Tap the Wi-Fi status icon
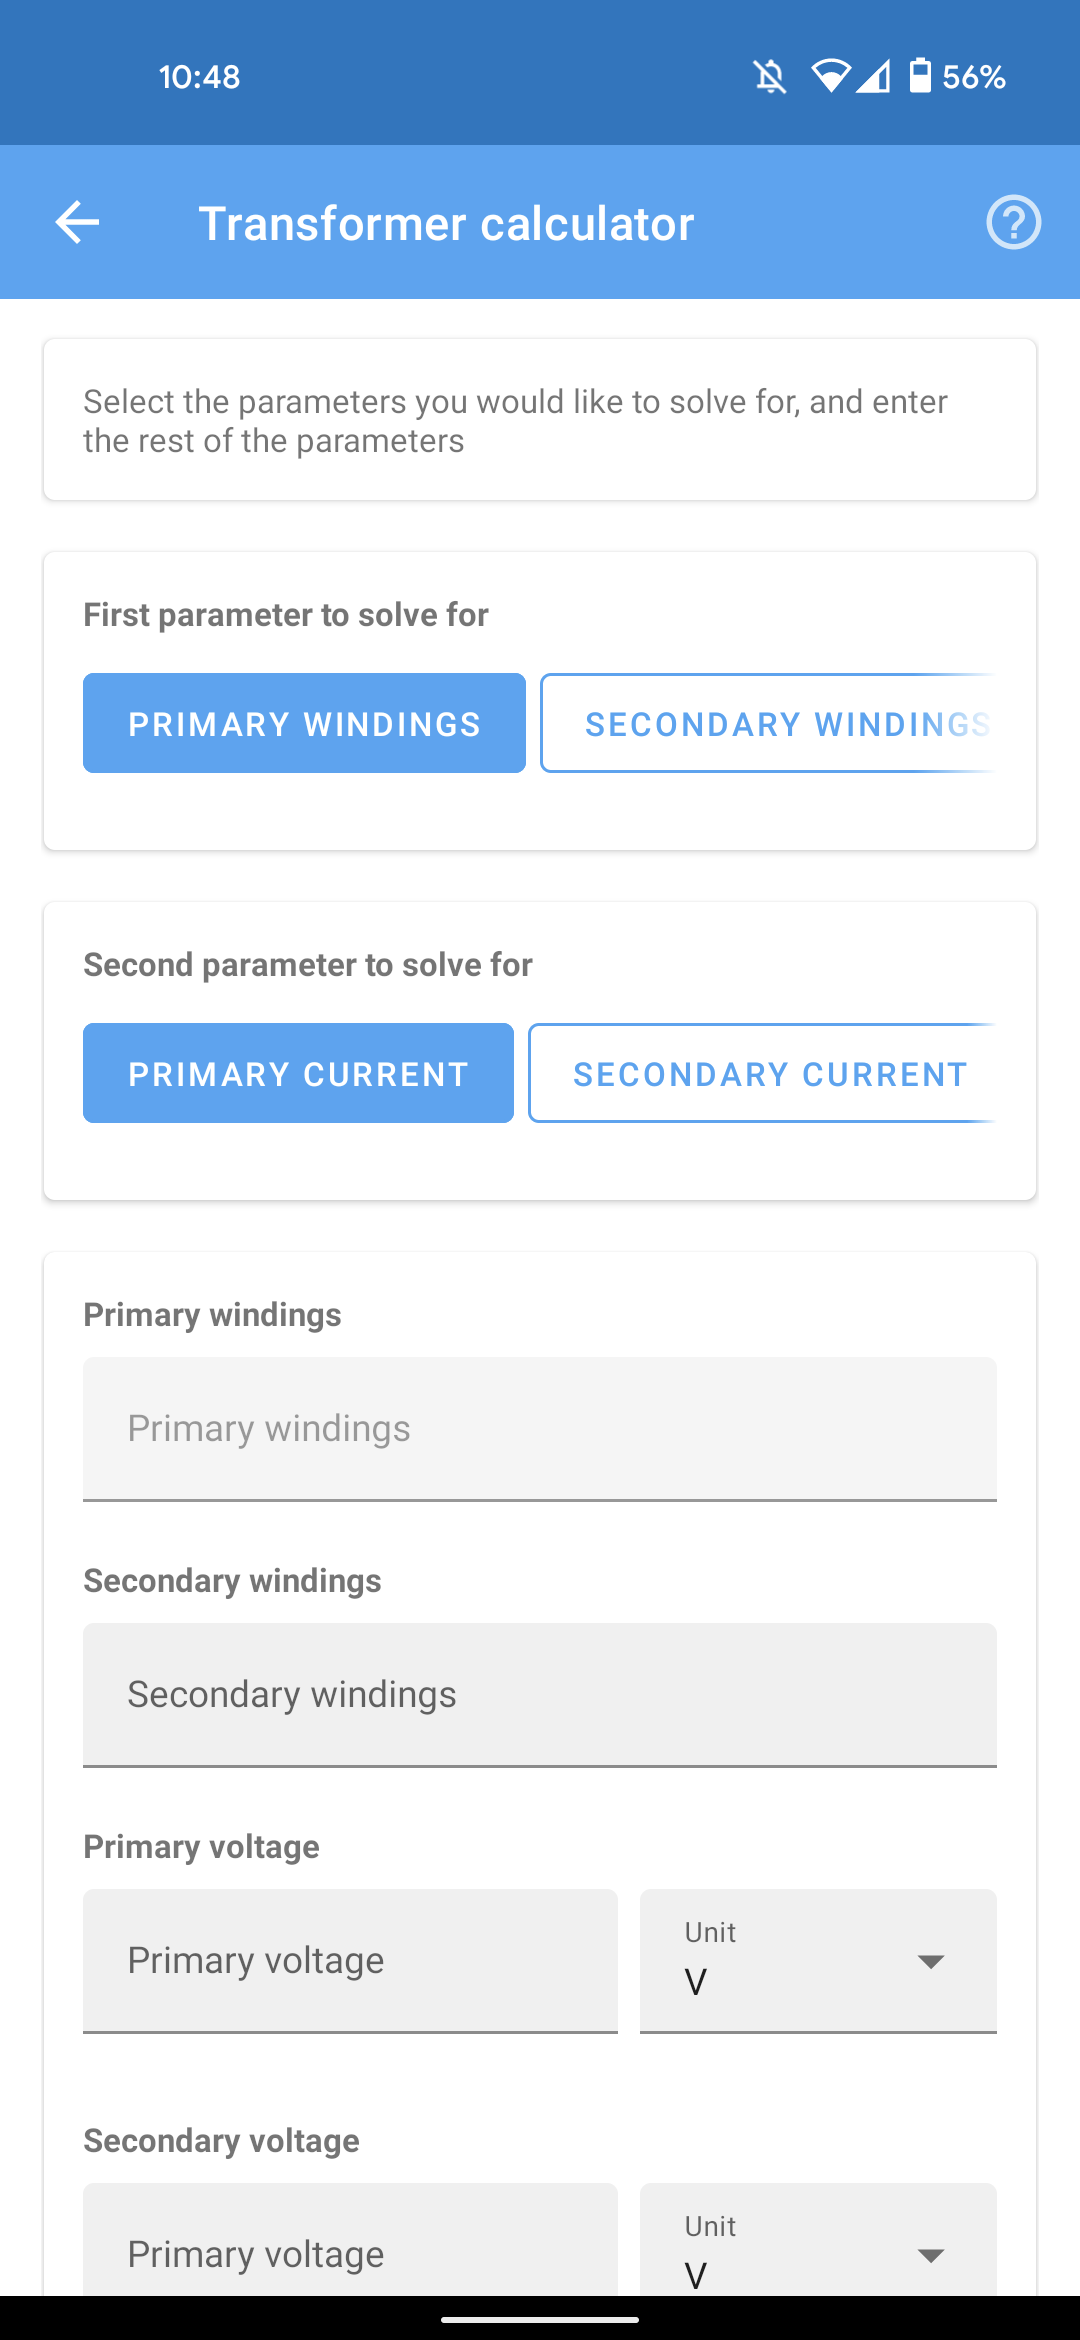 [830, 76]
